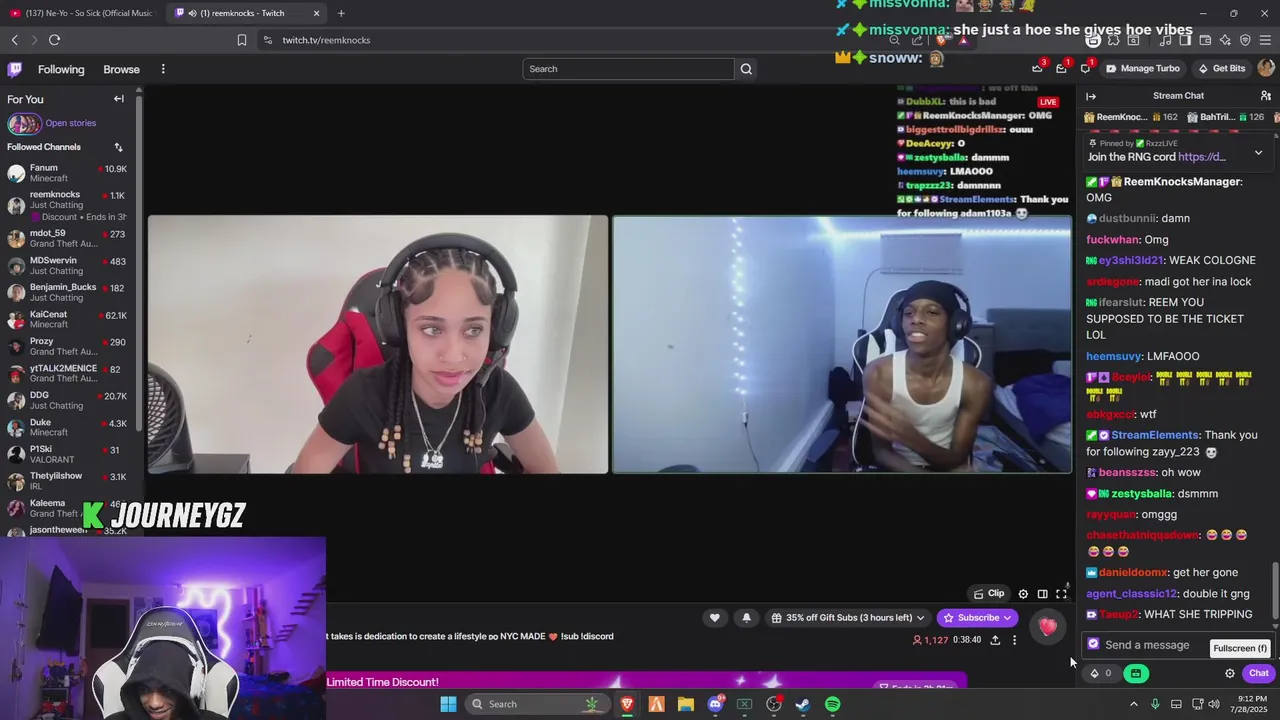Expand the 35% off Gift Subs dropdown
The height and width of the screenshot is (720, 1280).
[848, 618]
